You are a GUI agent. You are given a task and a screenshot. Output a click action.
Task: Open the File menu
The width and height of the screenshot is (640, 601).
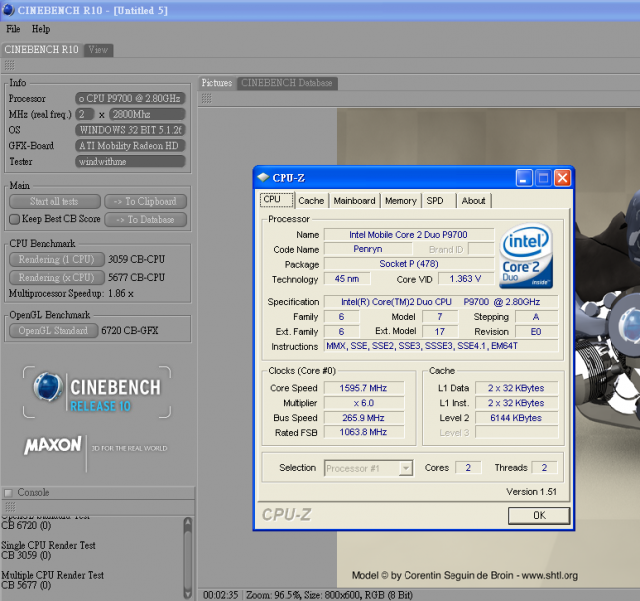pyautogui.click(x=13, y=29)
